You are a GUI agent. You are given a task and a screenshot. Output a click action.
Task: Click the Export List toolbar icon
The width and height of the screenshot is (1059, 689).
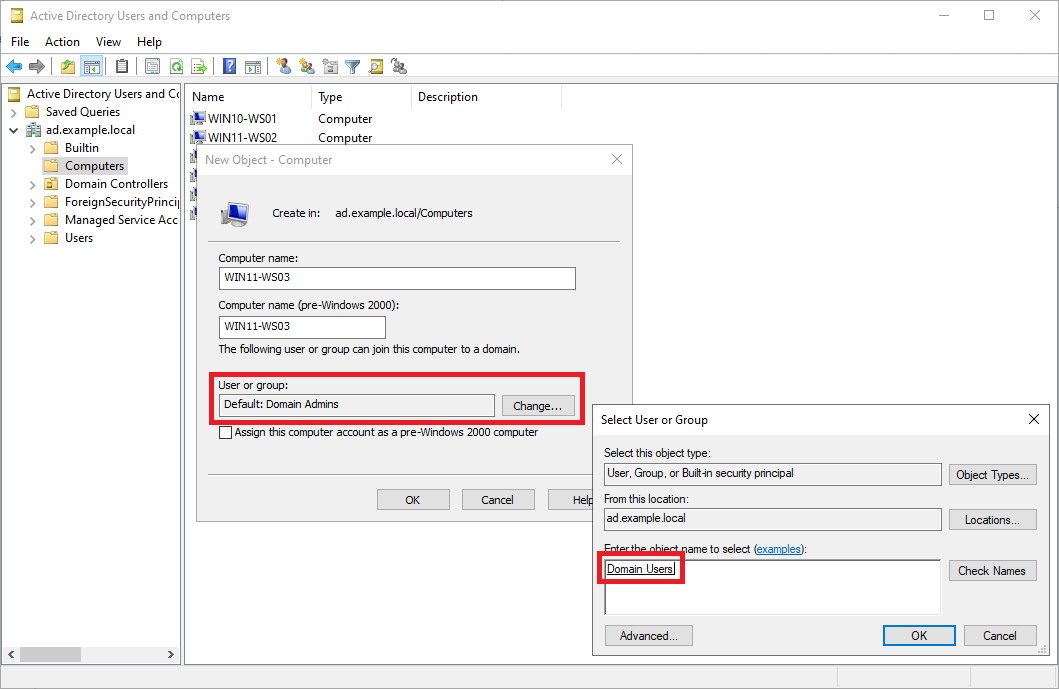199,66
